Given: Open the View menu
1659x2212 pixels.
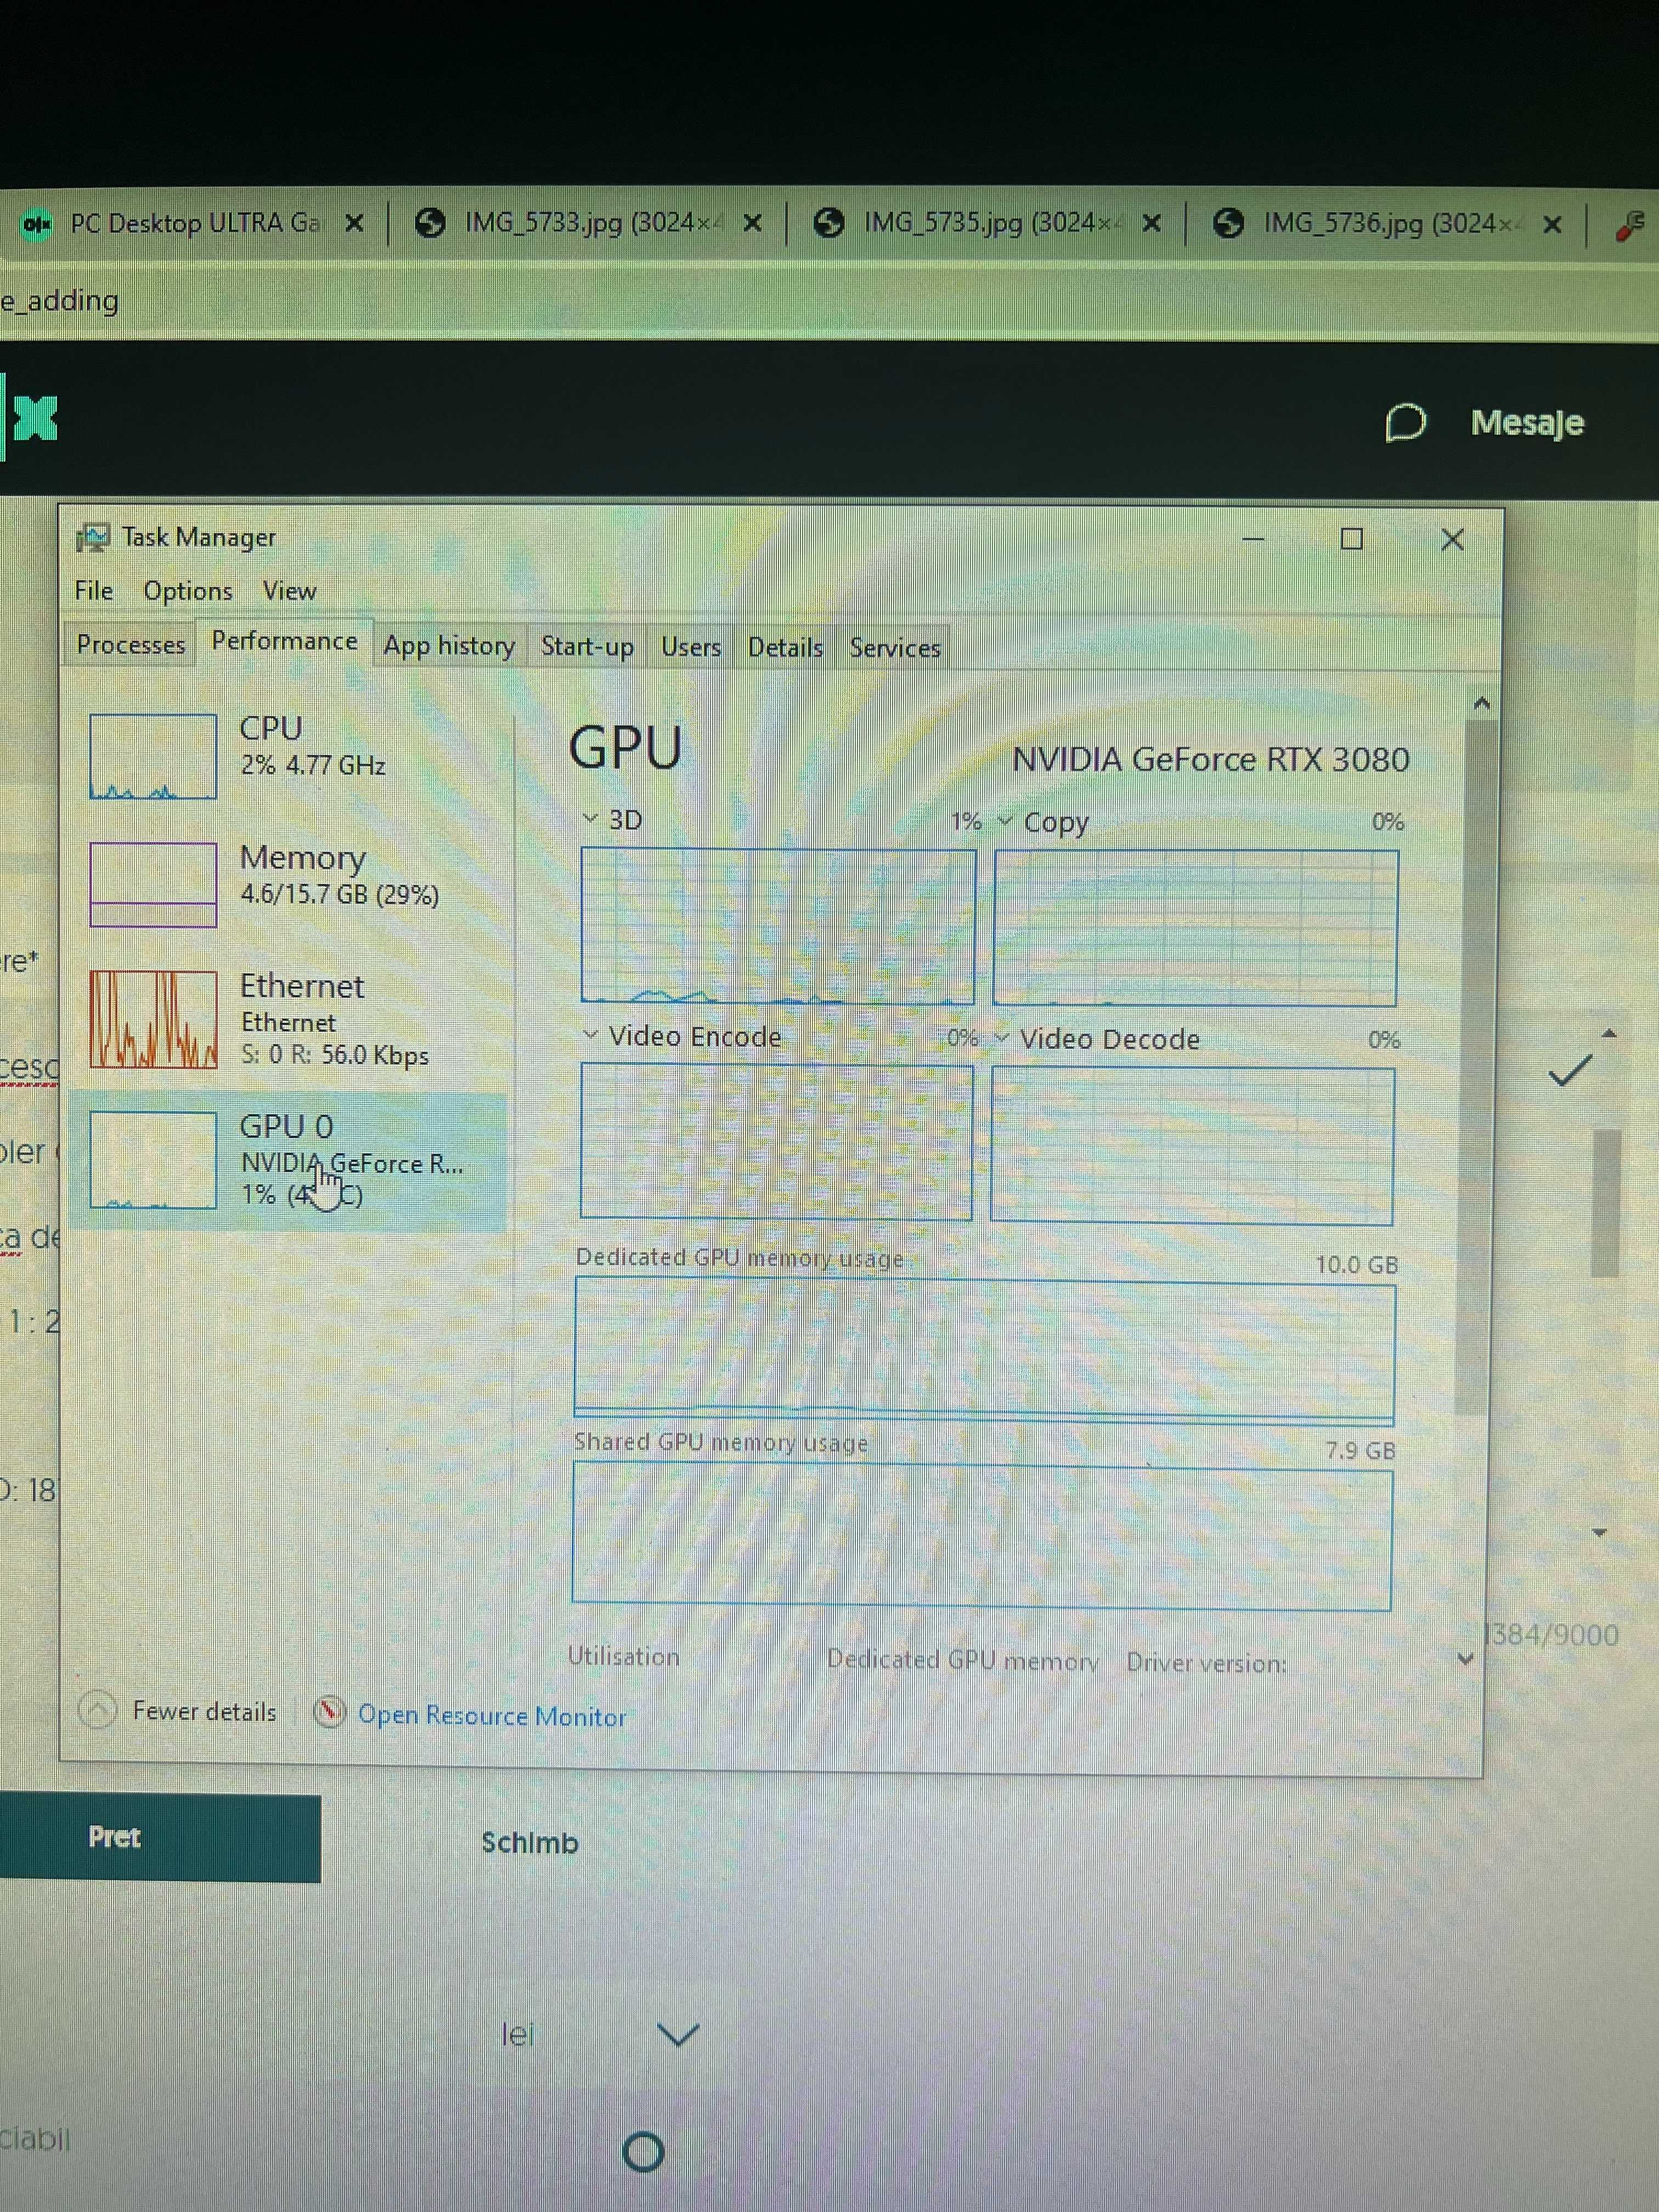Looking at the screenshot, I should [x=290, y=591].
